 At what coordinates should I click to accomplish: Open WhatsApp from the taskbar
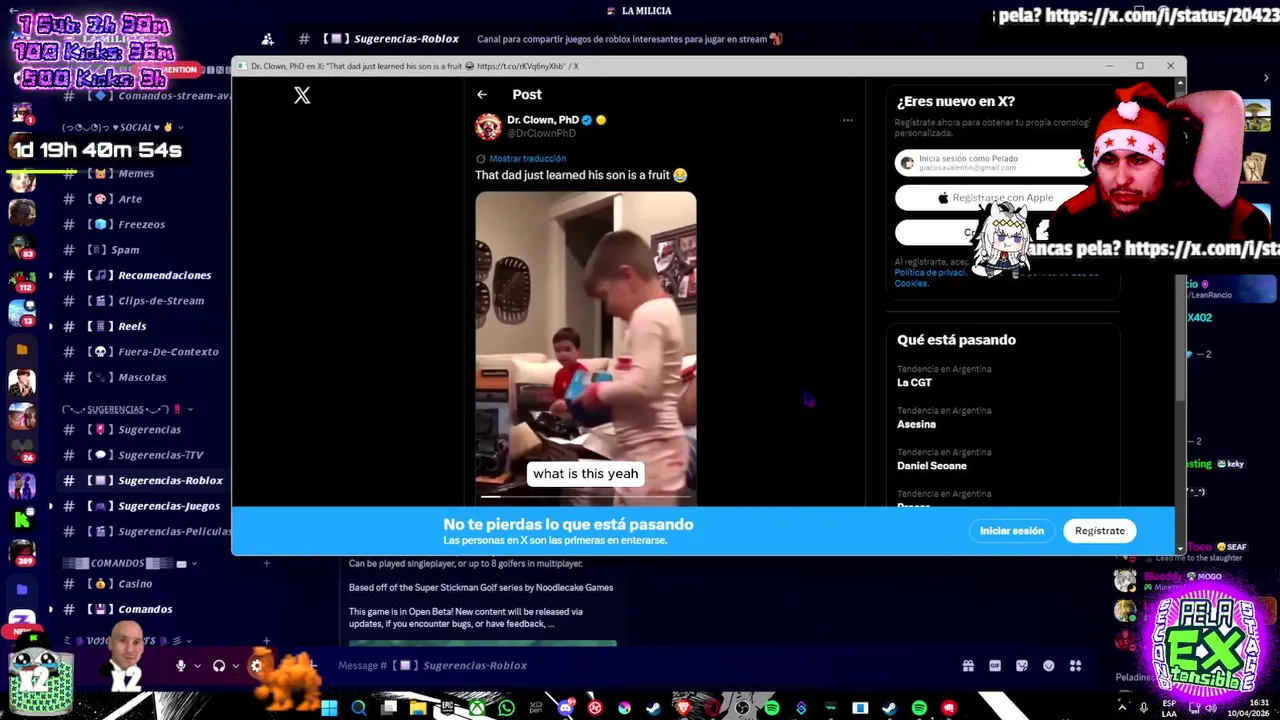coord(506,708)
